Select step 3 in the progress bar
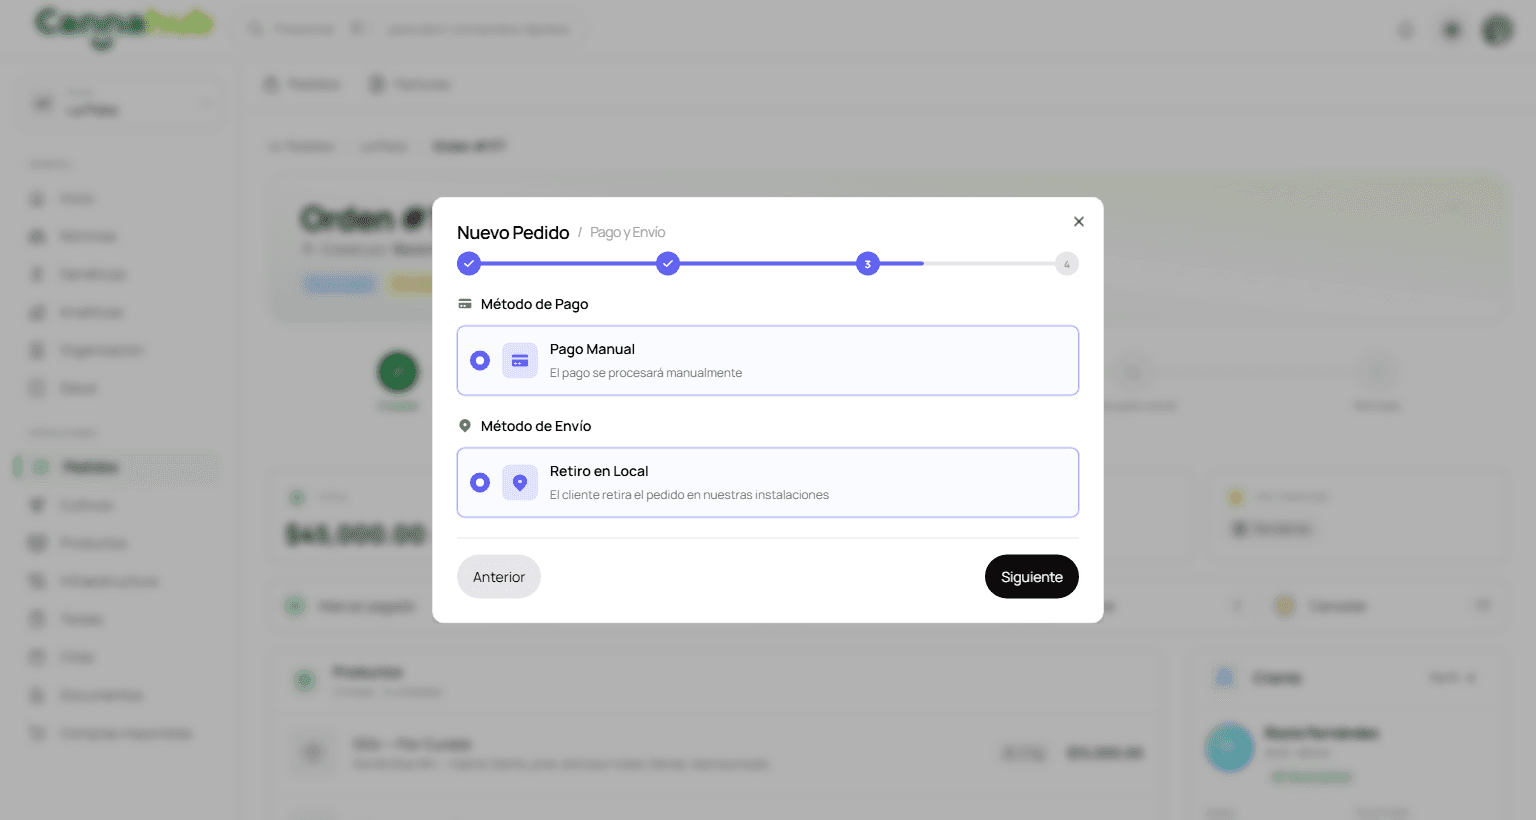 [x=867, y=264]
